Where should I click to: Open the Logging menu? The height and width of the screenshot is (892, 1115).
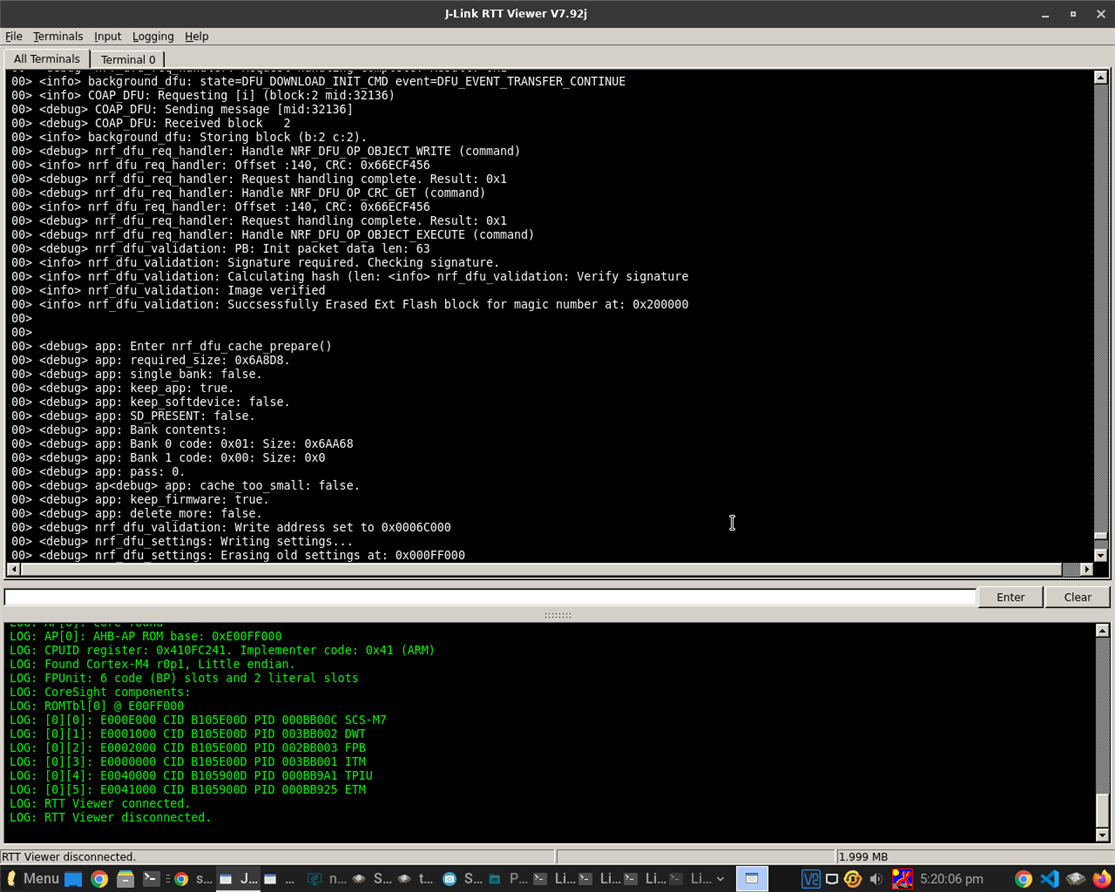pyautogui.click(x=153, y=36)
